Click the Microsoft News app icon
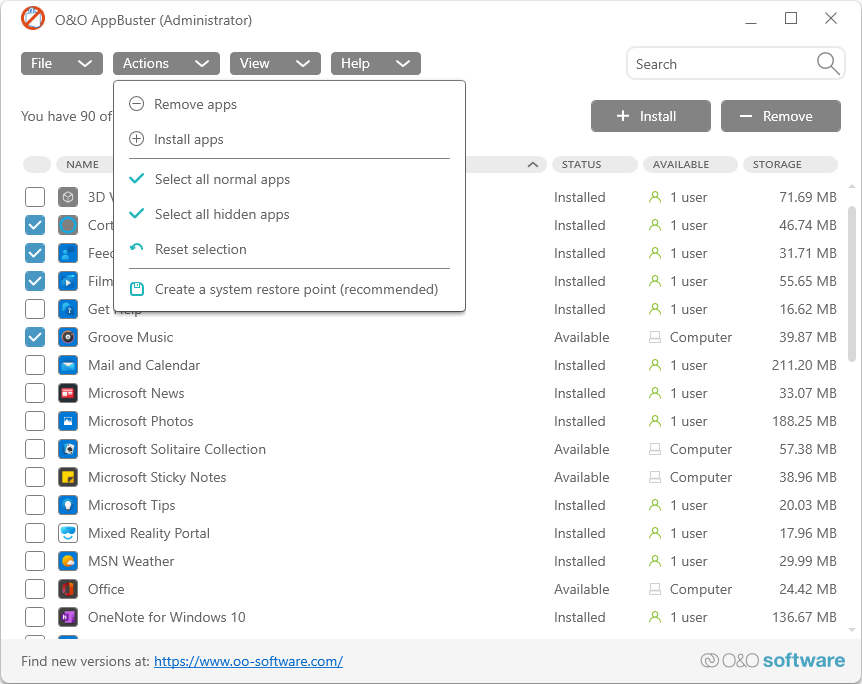Image resolution: width=862 pixels, height=684 pixels. [68, 393]
